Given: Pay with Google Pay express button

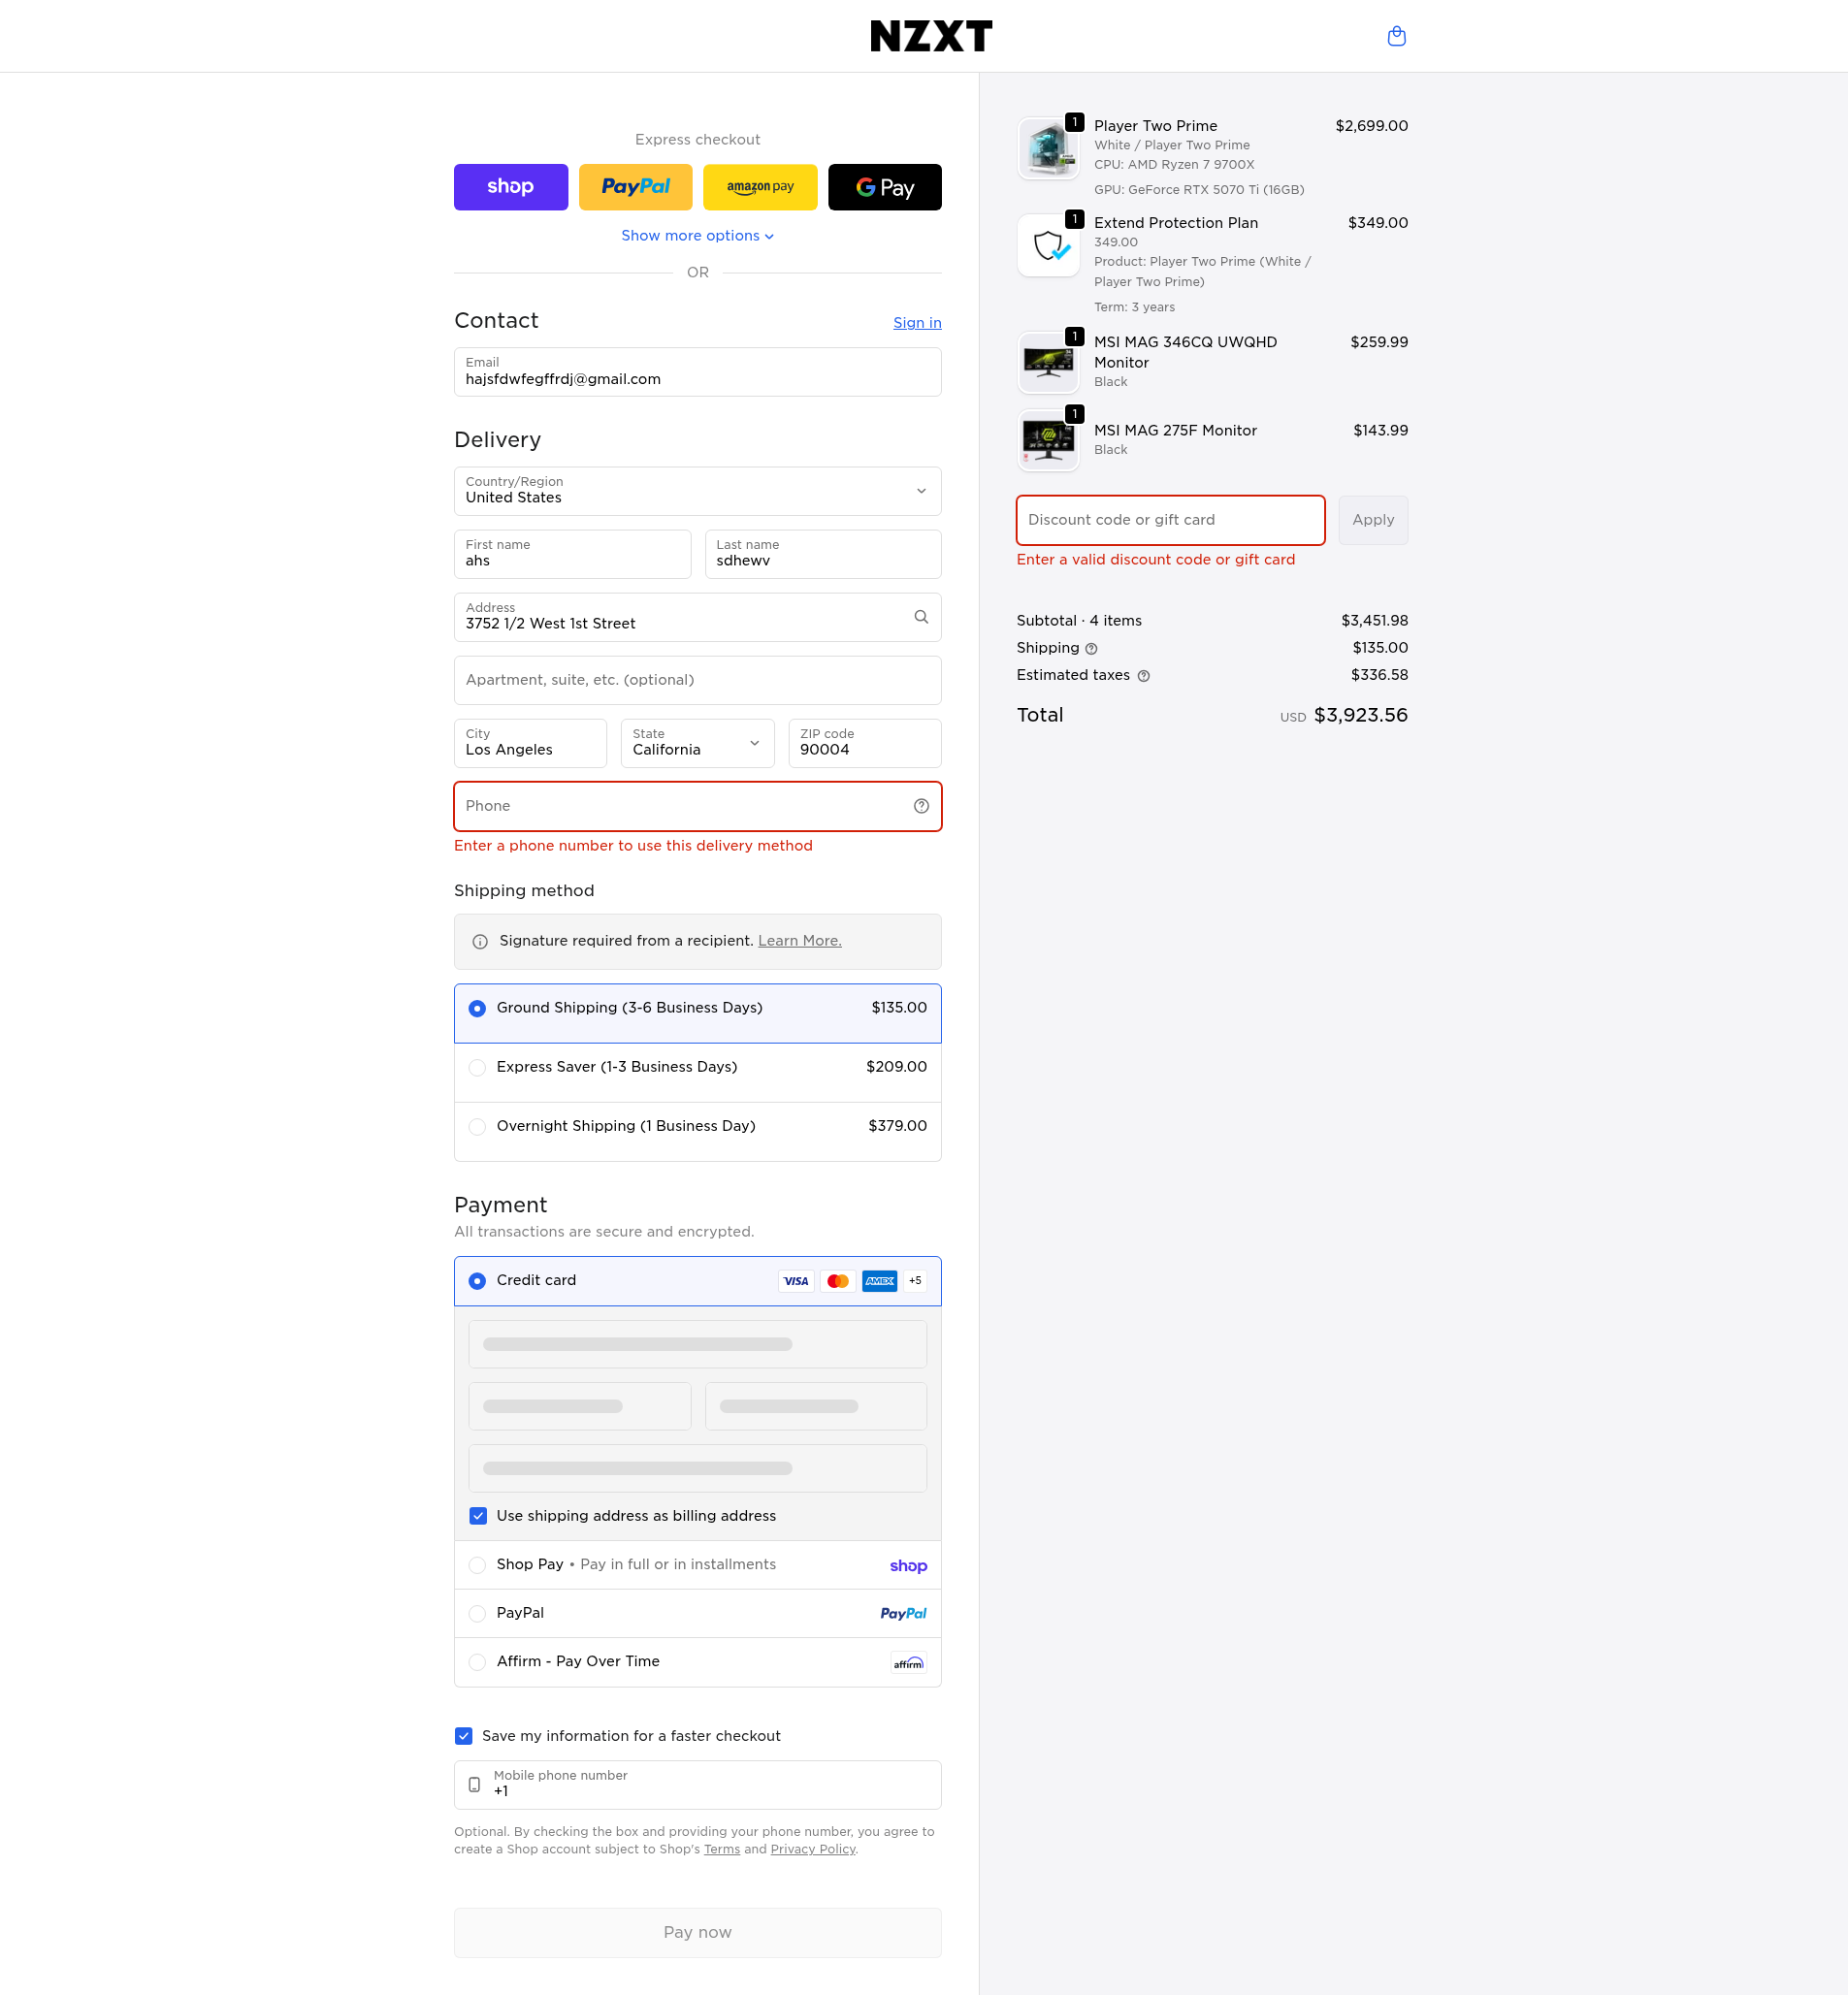Looking at the screenshot, I should click(x=884, y=187).
